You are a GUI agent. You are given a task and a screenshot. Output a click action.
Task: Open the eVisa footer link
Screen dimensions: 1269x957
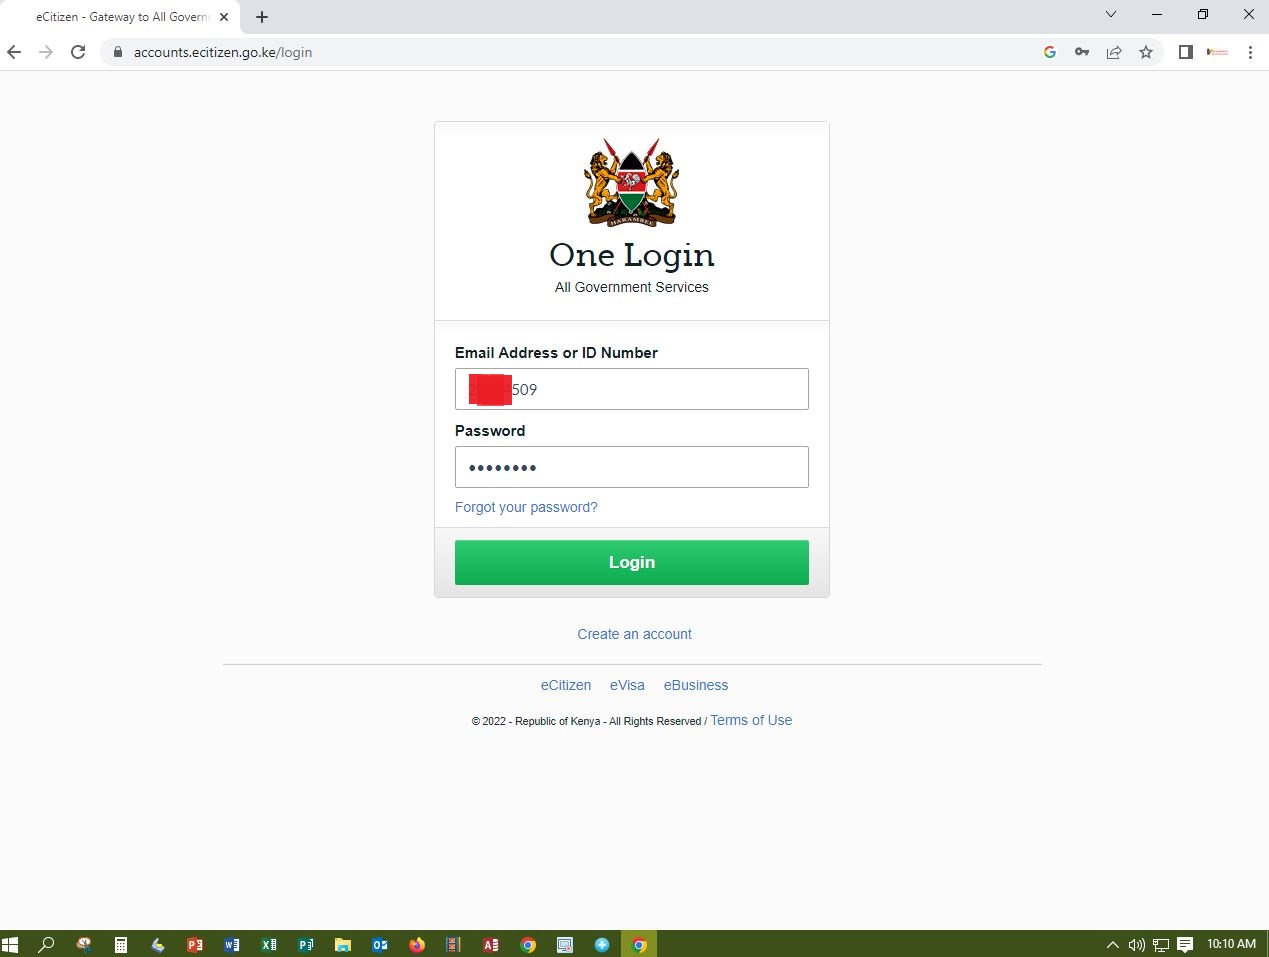click(x=627, y=685)
